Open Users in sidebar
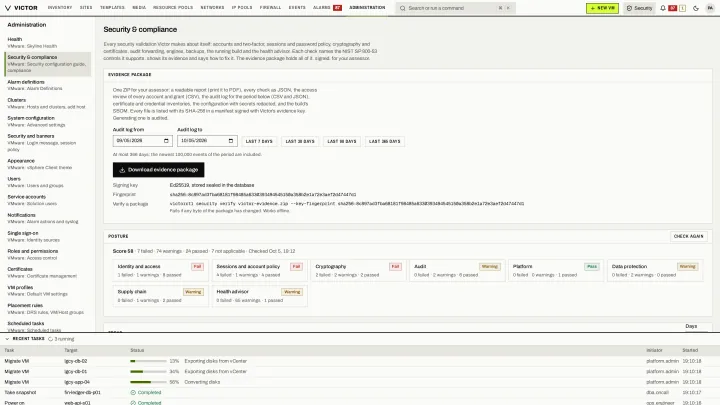Image resolution: width=720 pixels, height=405 pixels. [x=48, y=182]
